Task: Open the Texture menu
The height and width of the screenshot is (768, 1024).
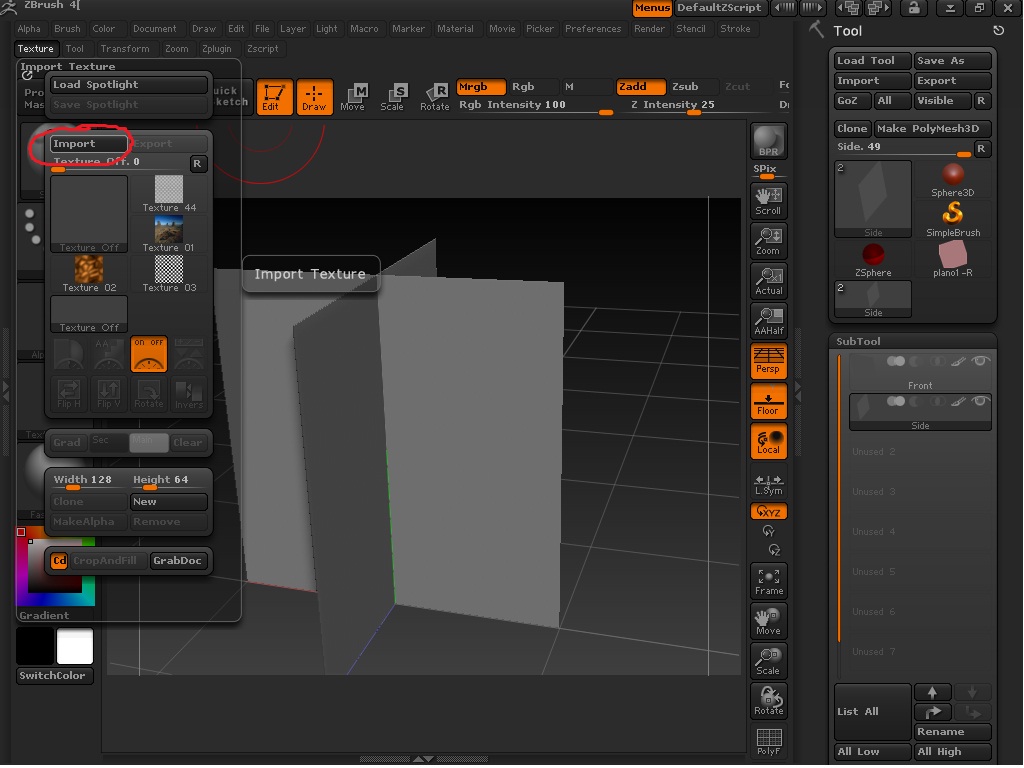Action: [36, 49]
